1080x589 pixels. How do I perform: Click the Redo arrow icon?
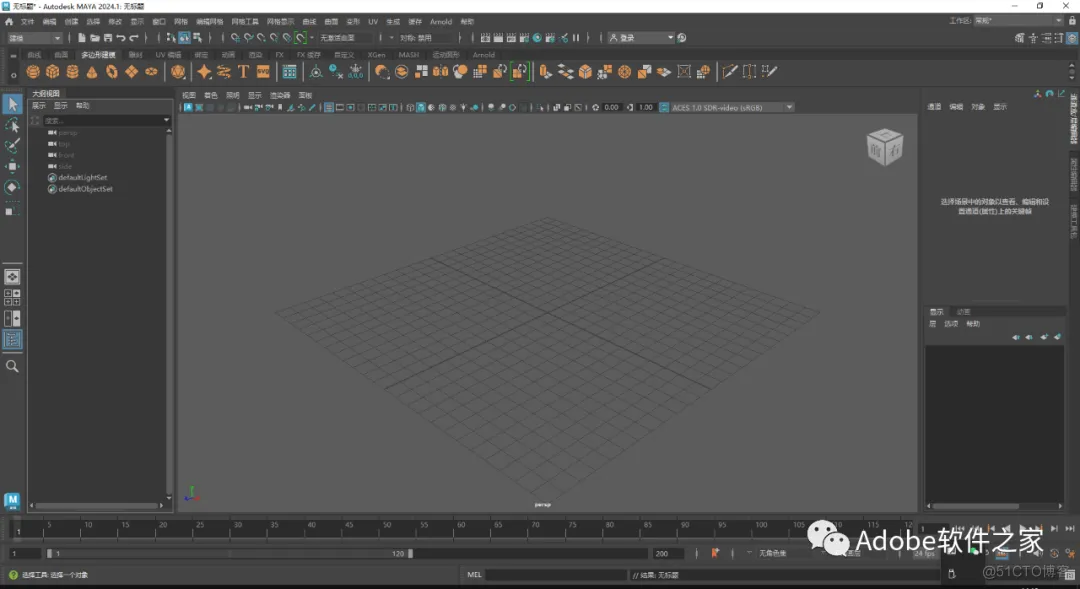[x=134, y=38]
